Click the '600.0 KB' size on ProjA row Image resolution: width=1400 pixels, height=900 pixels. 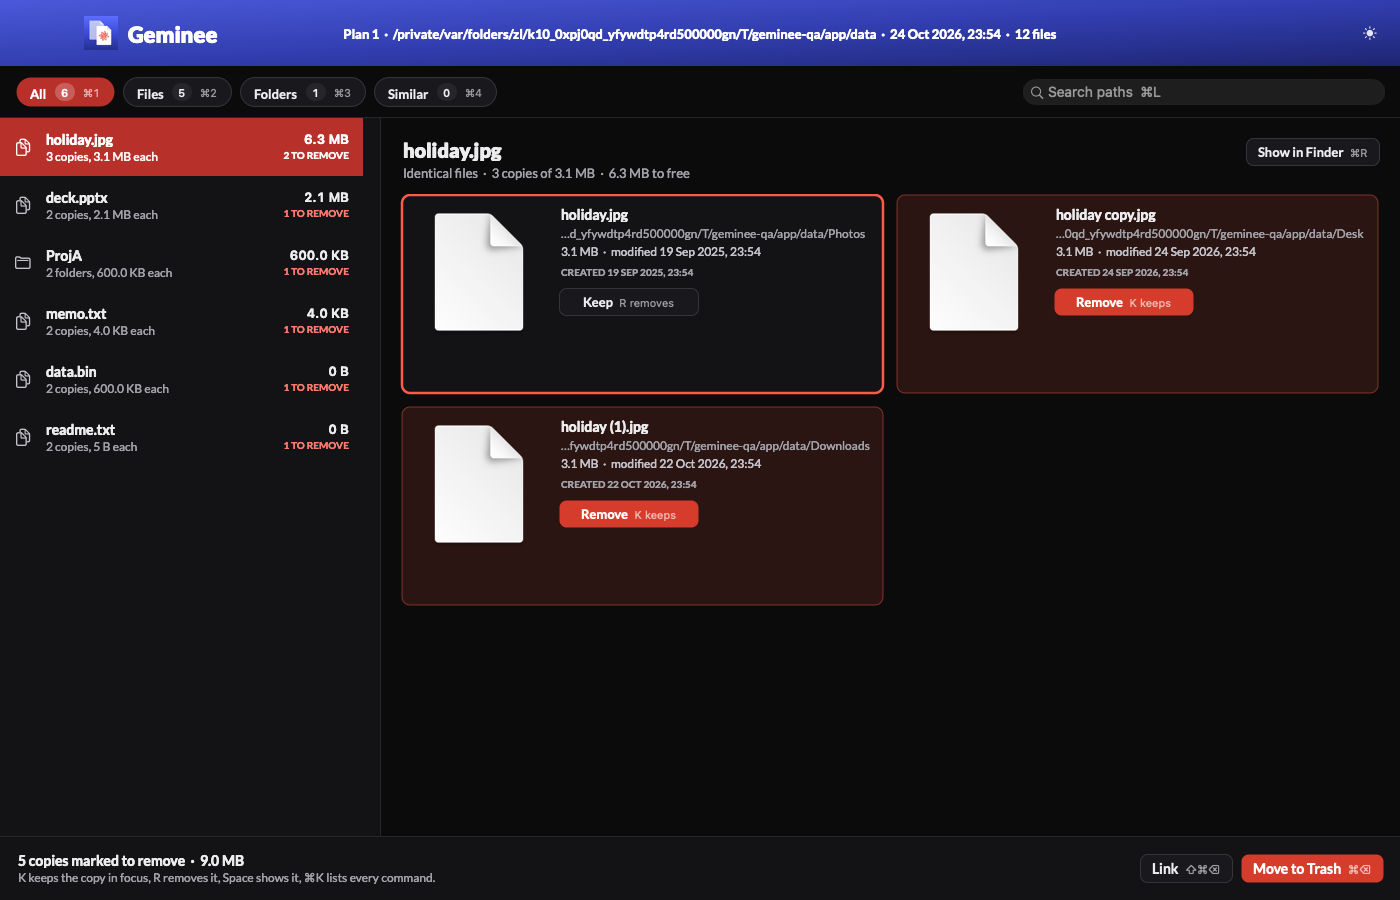click(x=319, y=255)
